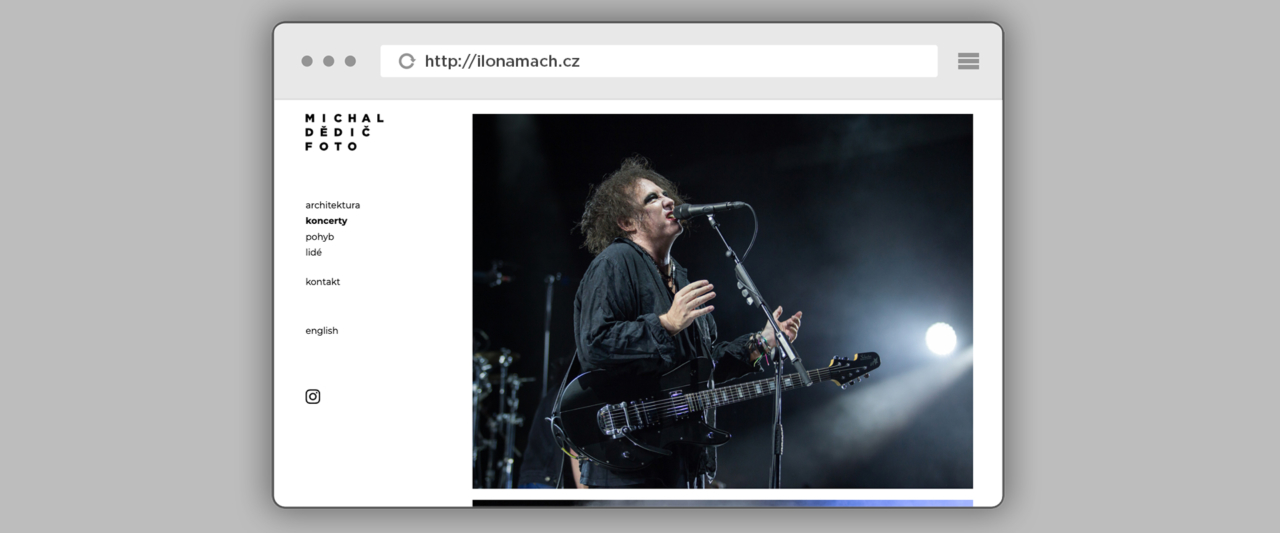Image resolution: width=1280 pixels, height=533 pixels.
Task: Click the page reload icon
Action: (407, 61)
